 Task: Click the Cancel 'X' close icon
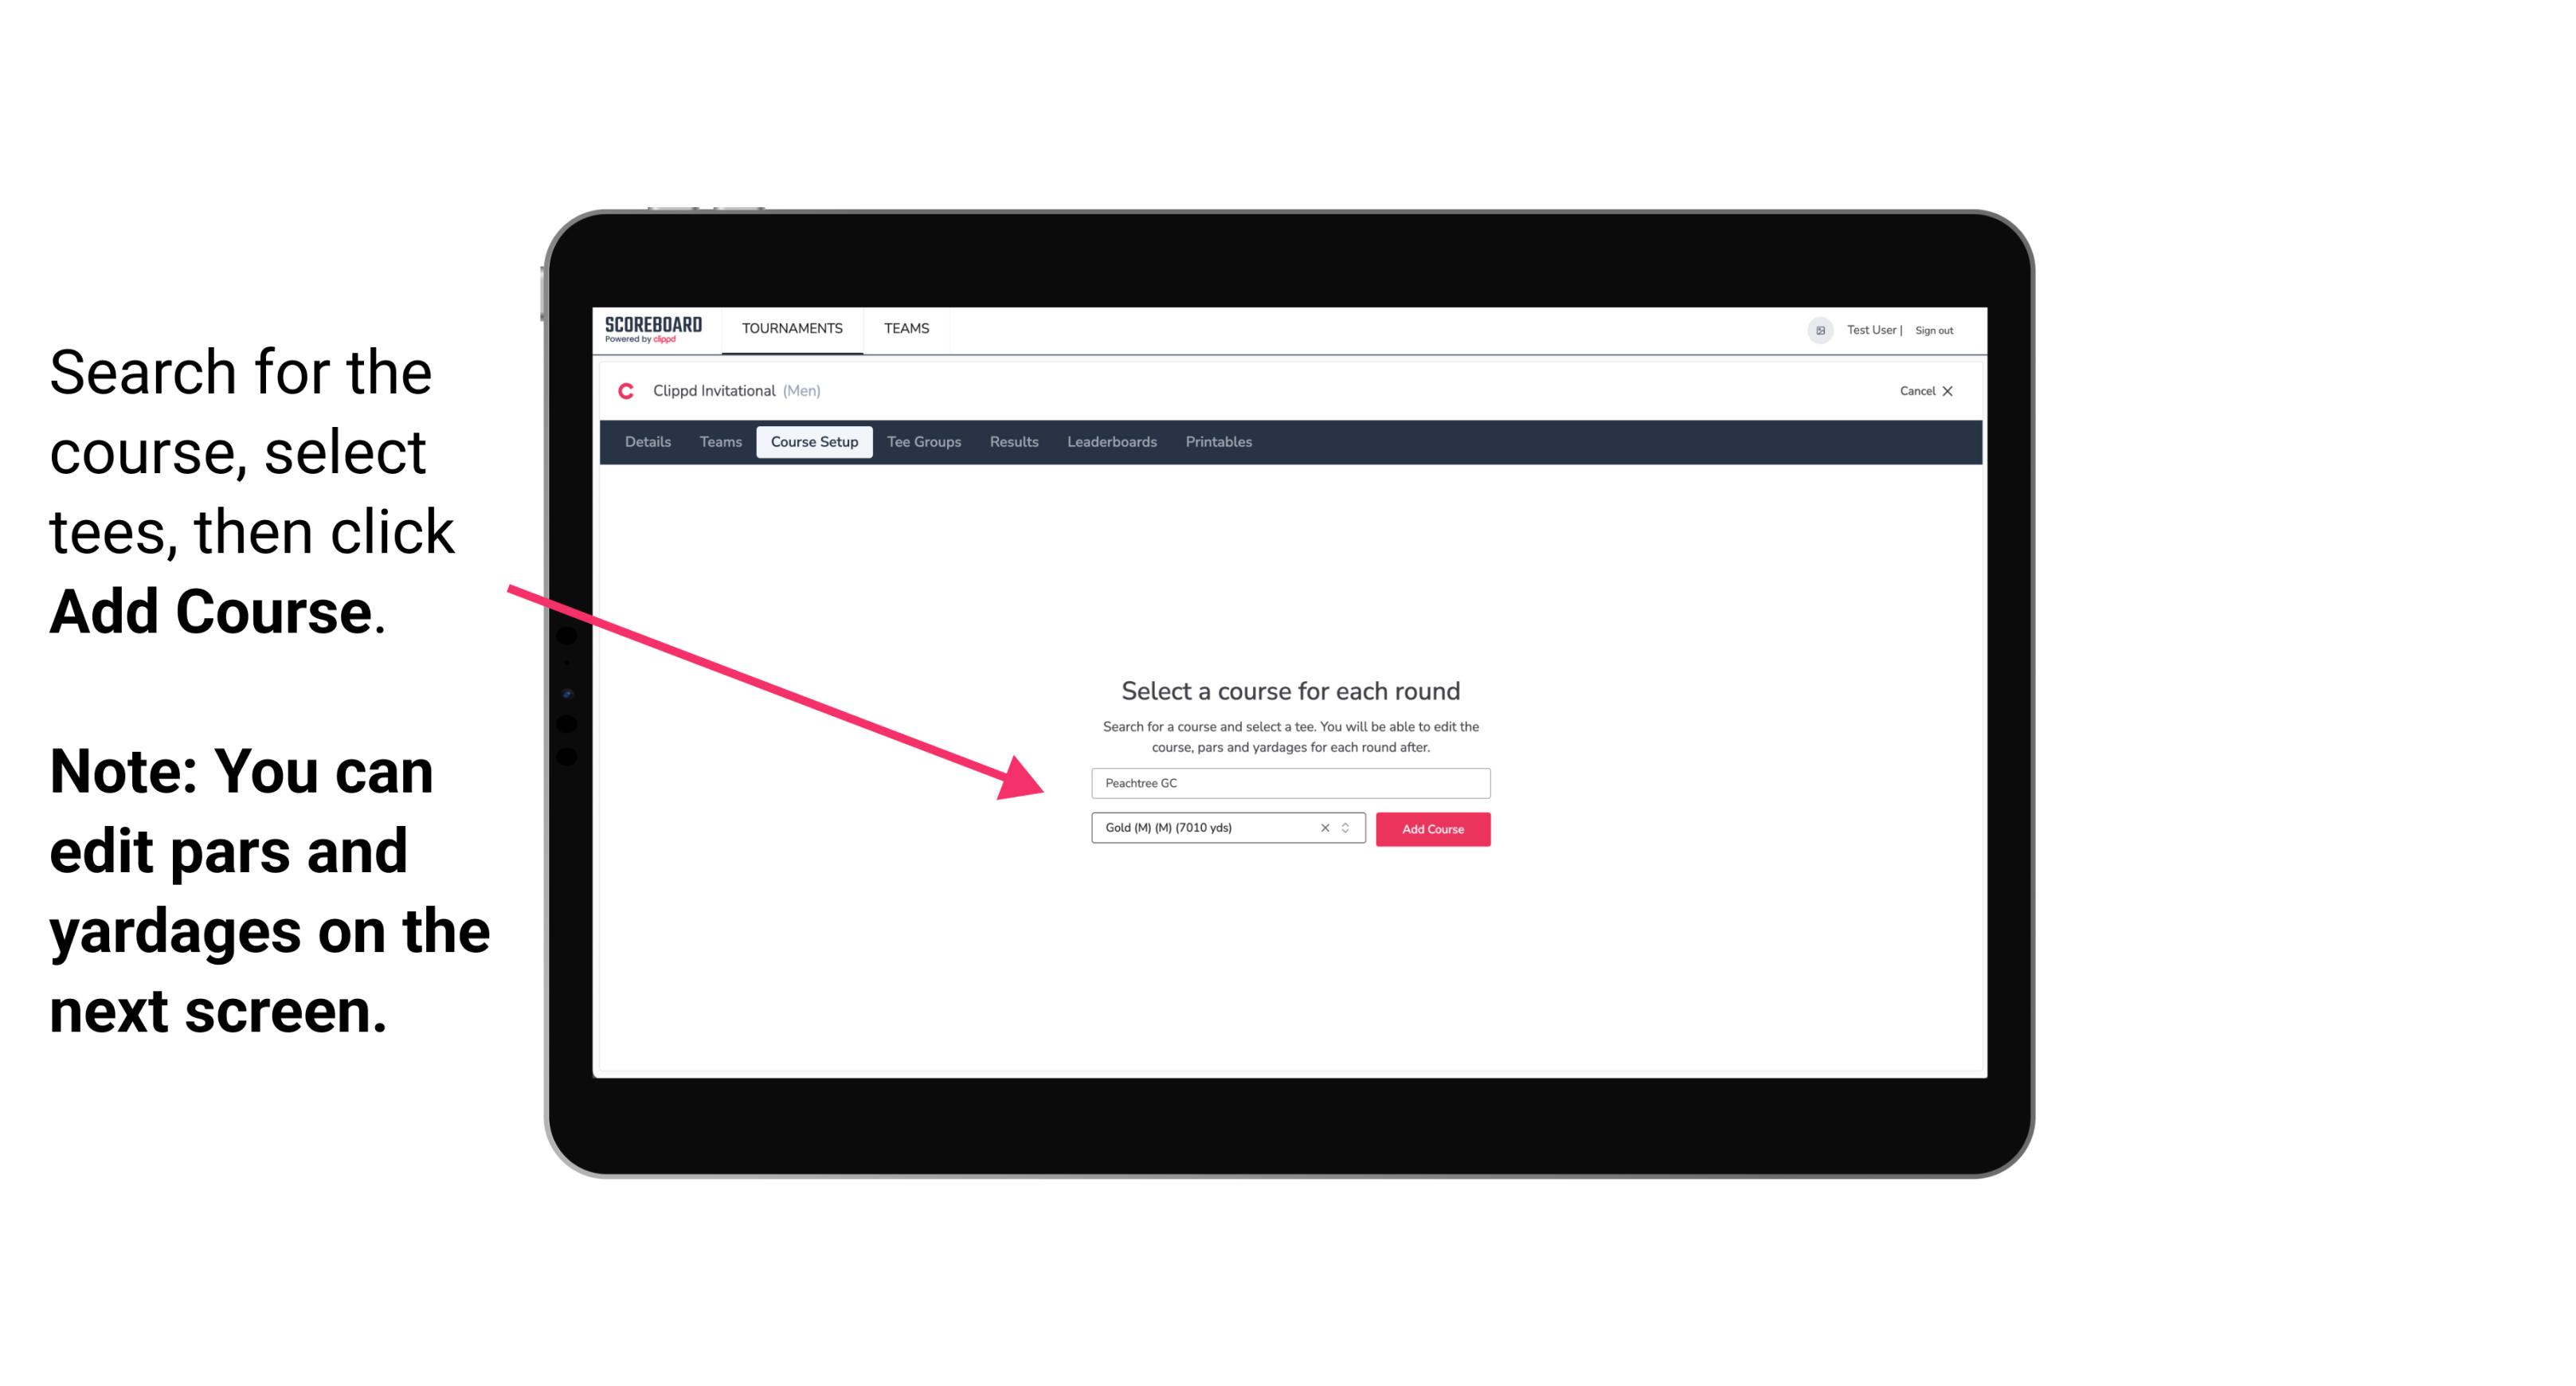pos(1959,391)
